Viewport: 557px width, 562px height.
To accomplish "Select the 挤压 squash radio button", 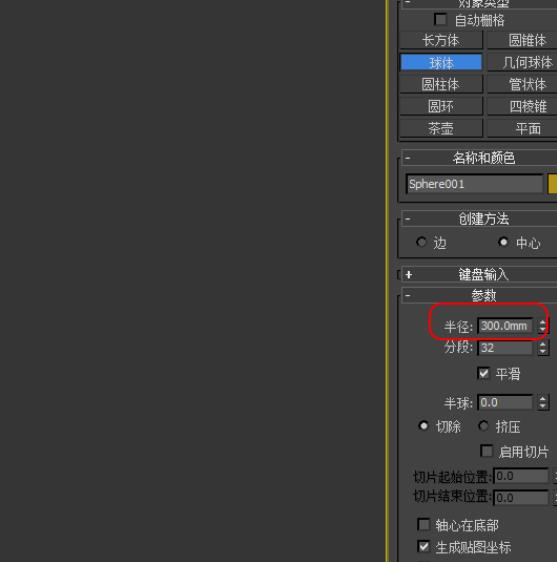I will [484, 426].
